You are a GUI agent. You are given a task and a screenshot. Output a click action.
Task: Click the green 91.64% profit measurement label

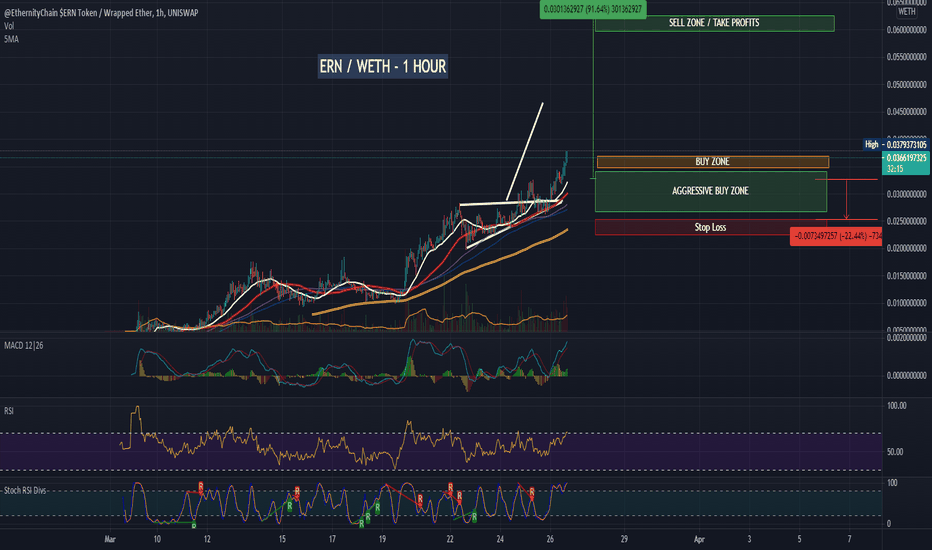point(593,9)
